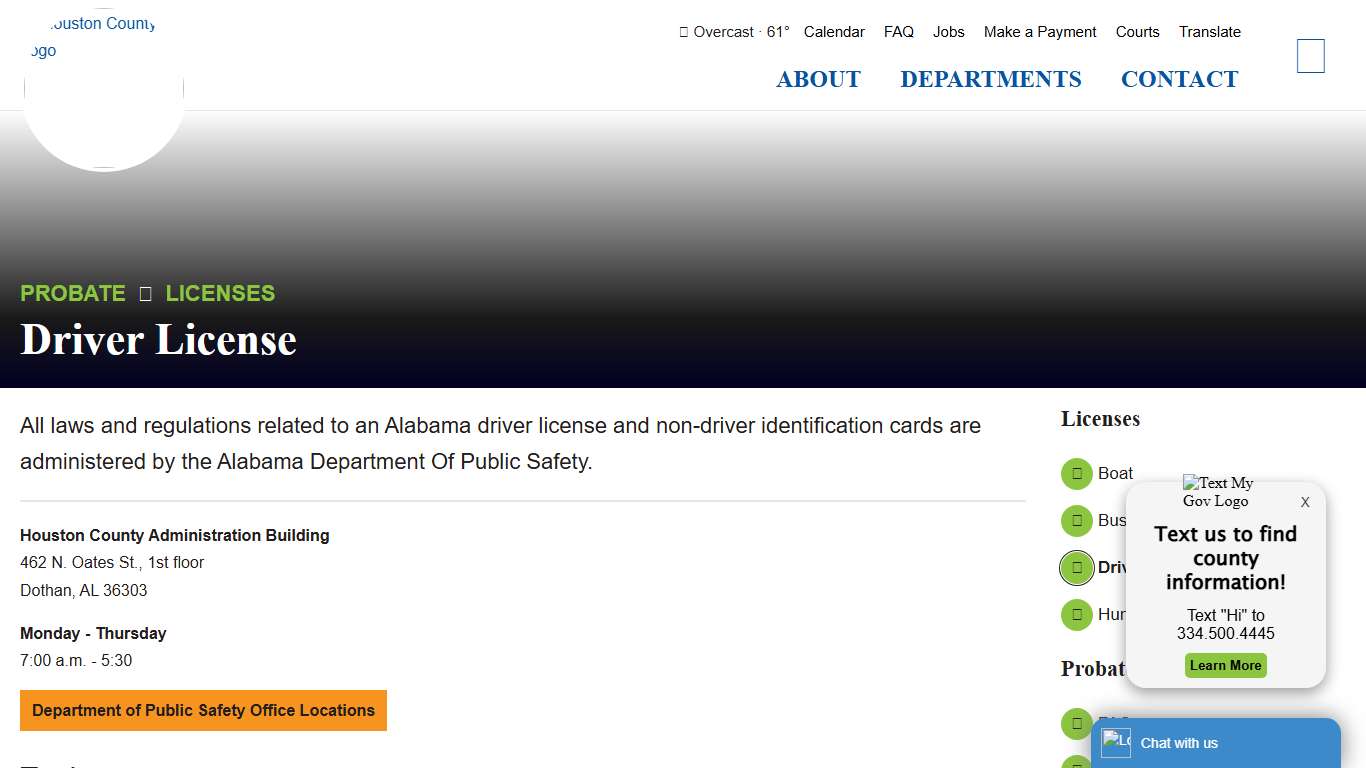The image size is (1366, 768).
Task: Click Department of Public Safety Office Locations button
Action: click(203, 710)
